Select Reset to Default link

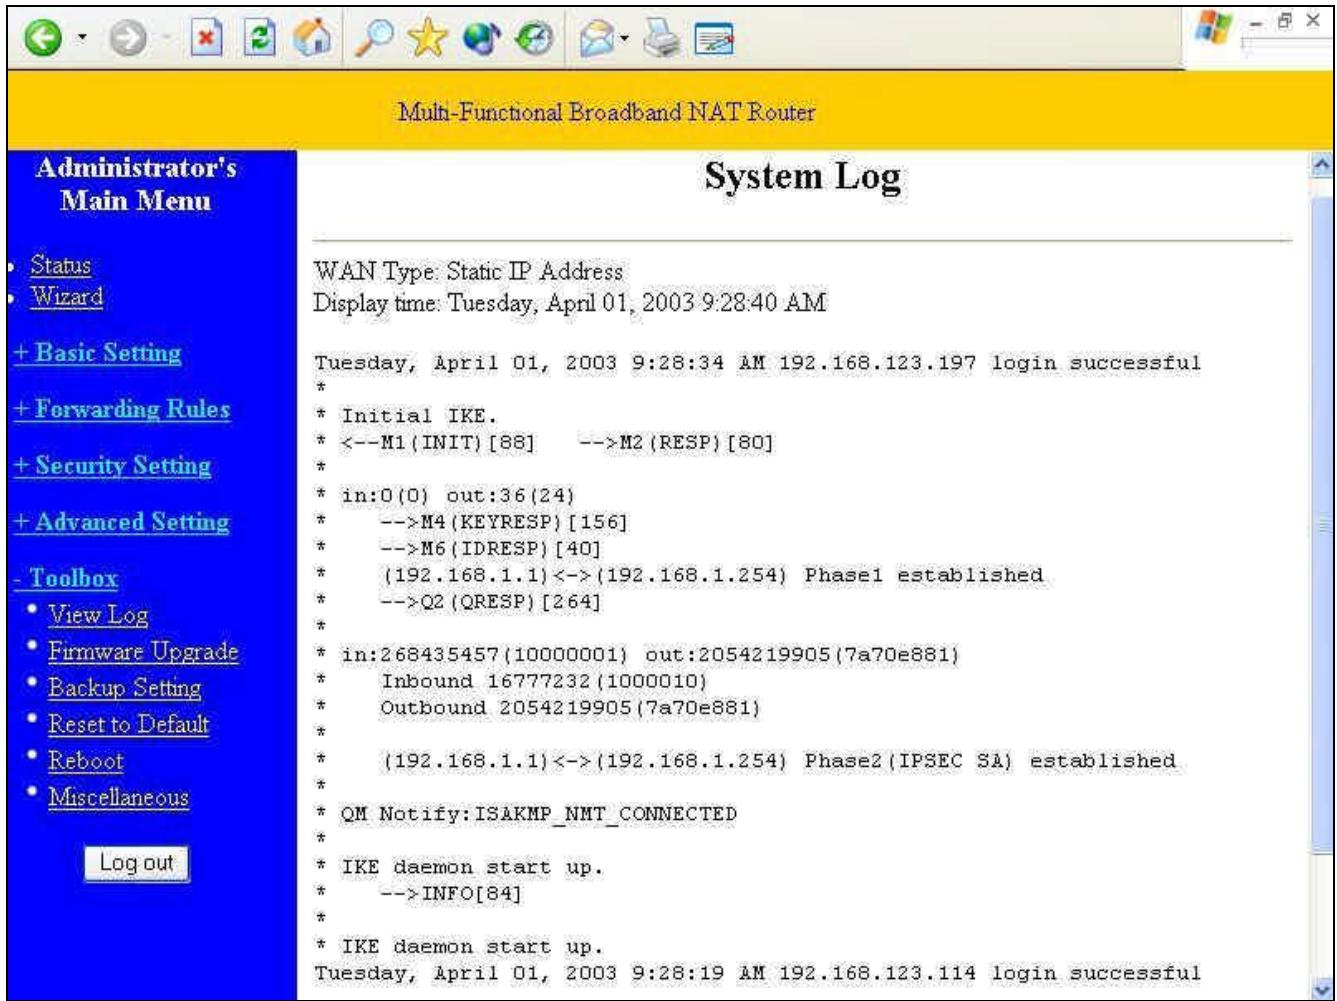point(128,724)
